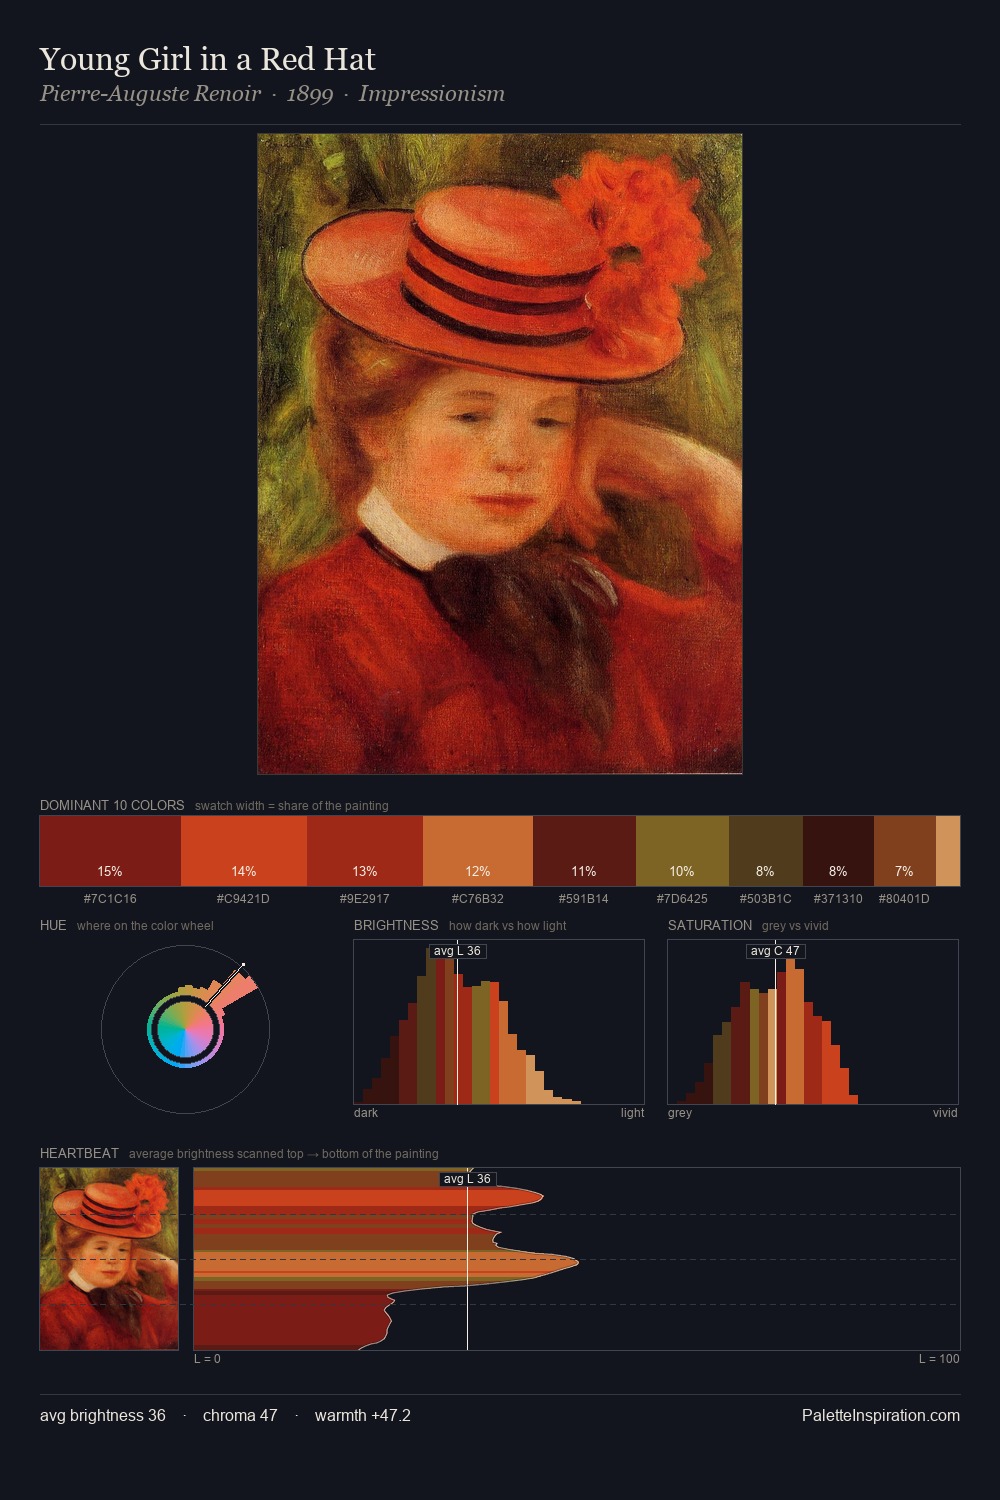Click the 'grey' axis label
The image size is (1000, 1500).
(x=680, y=1113)
